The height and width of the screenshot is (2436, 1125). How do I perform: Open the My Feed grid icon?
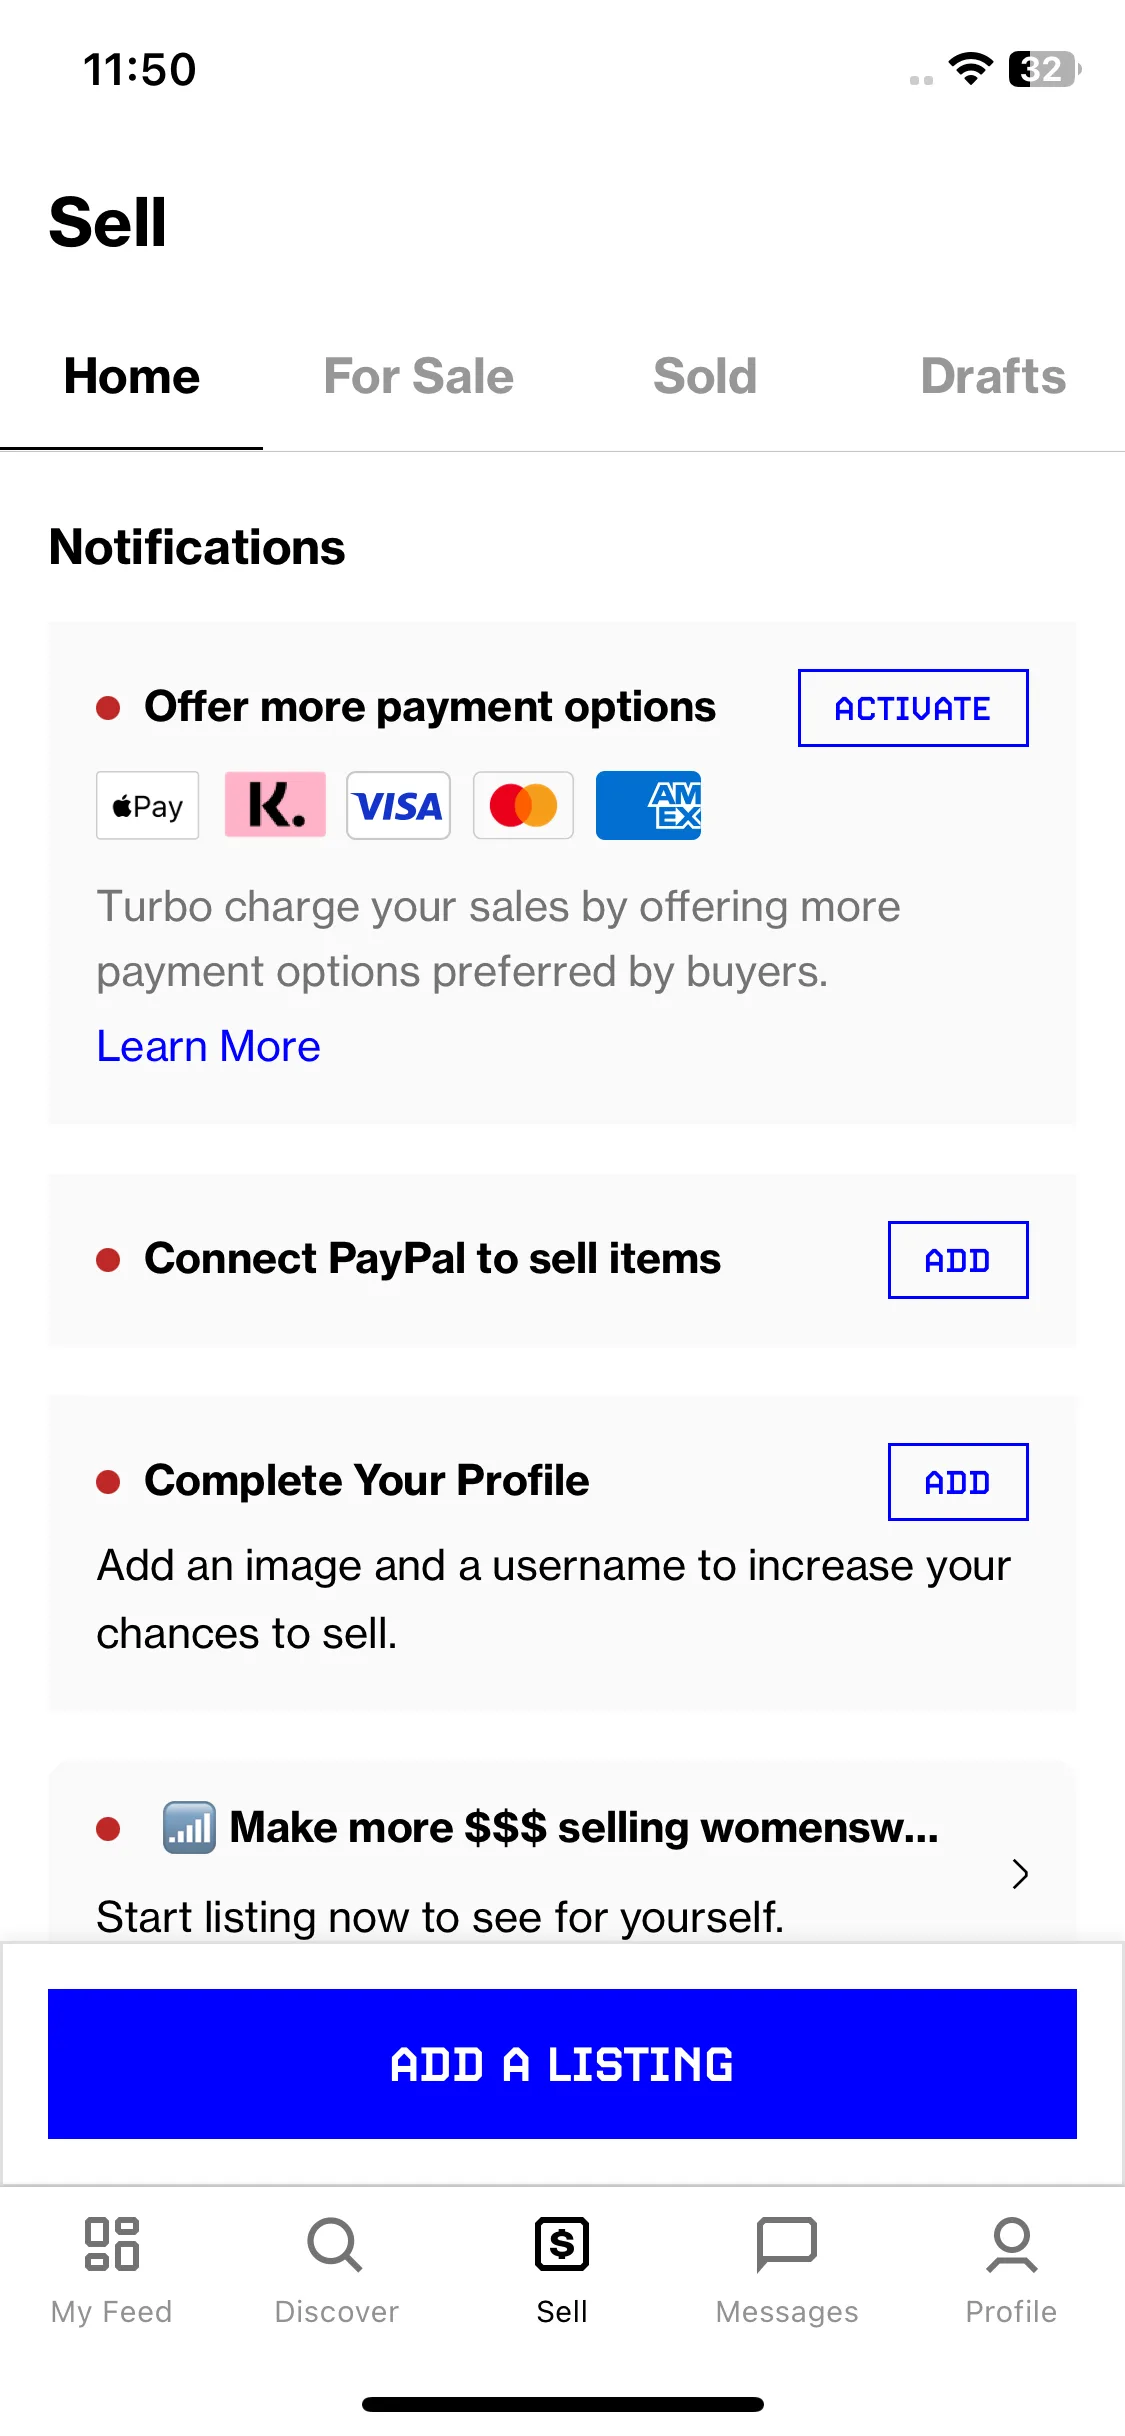click(x=112, y=2244)
